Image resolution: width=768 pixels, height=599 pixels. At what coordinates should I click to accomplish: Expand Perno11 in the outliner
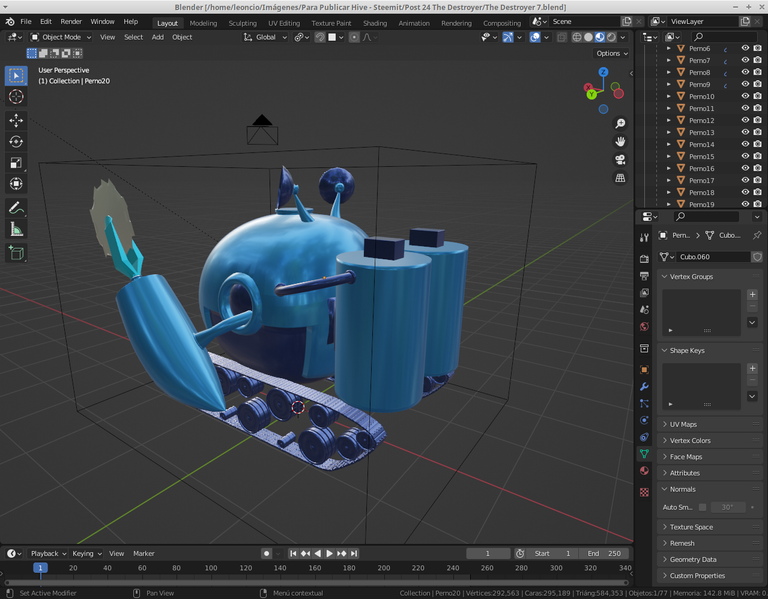(x=669, y=108)
